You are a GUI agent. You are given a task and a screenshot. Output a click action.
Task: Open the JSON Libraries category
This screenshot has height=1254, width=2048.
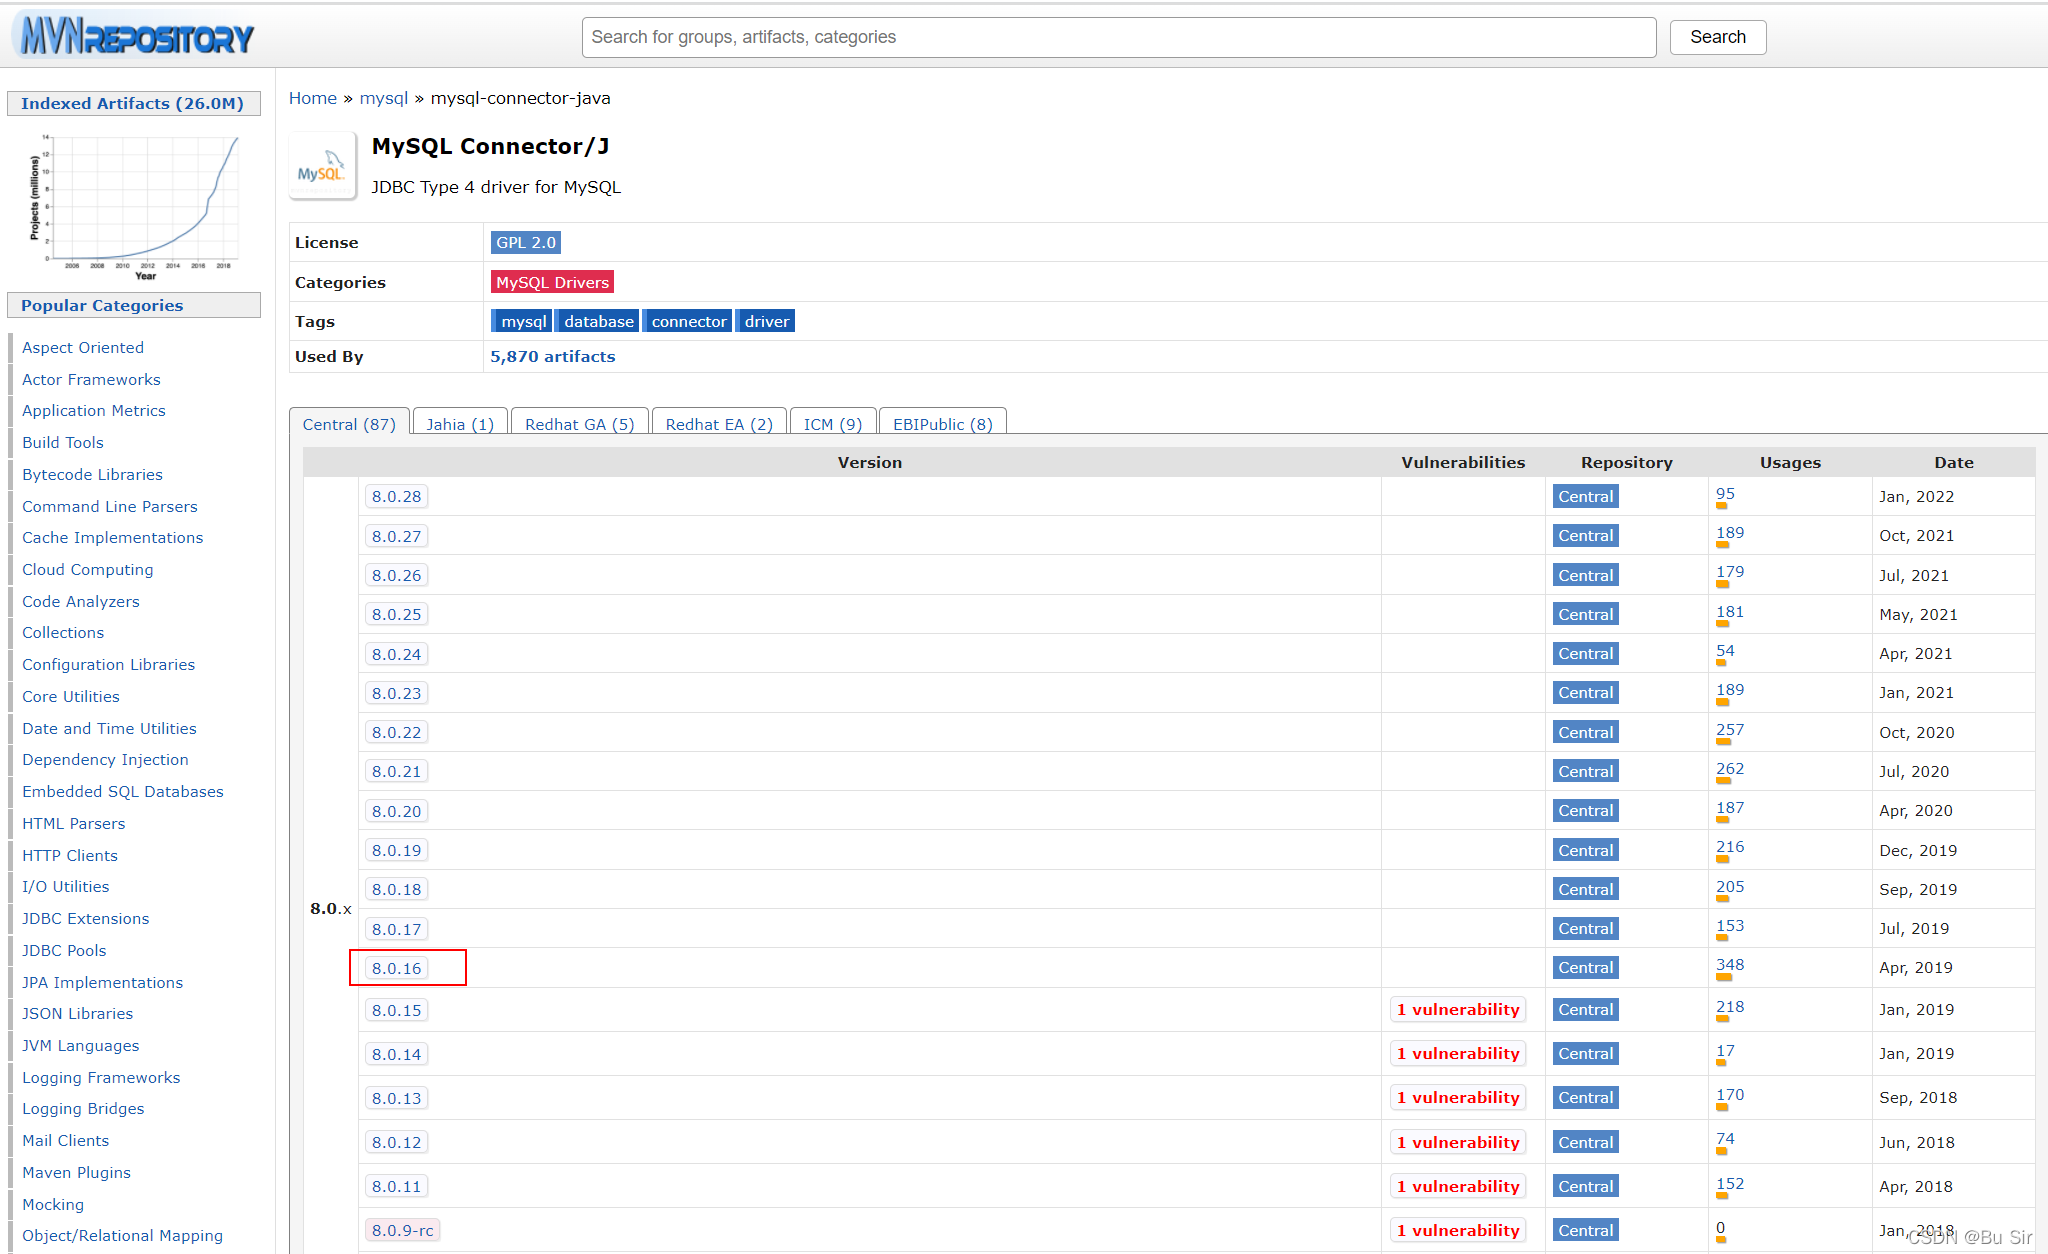(77, 1013)
